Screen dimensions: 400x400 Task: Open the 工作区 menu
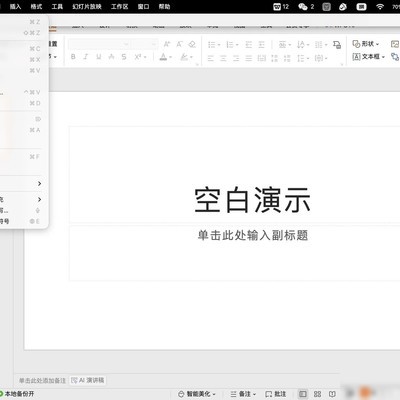tap(119, 6)
